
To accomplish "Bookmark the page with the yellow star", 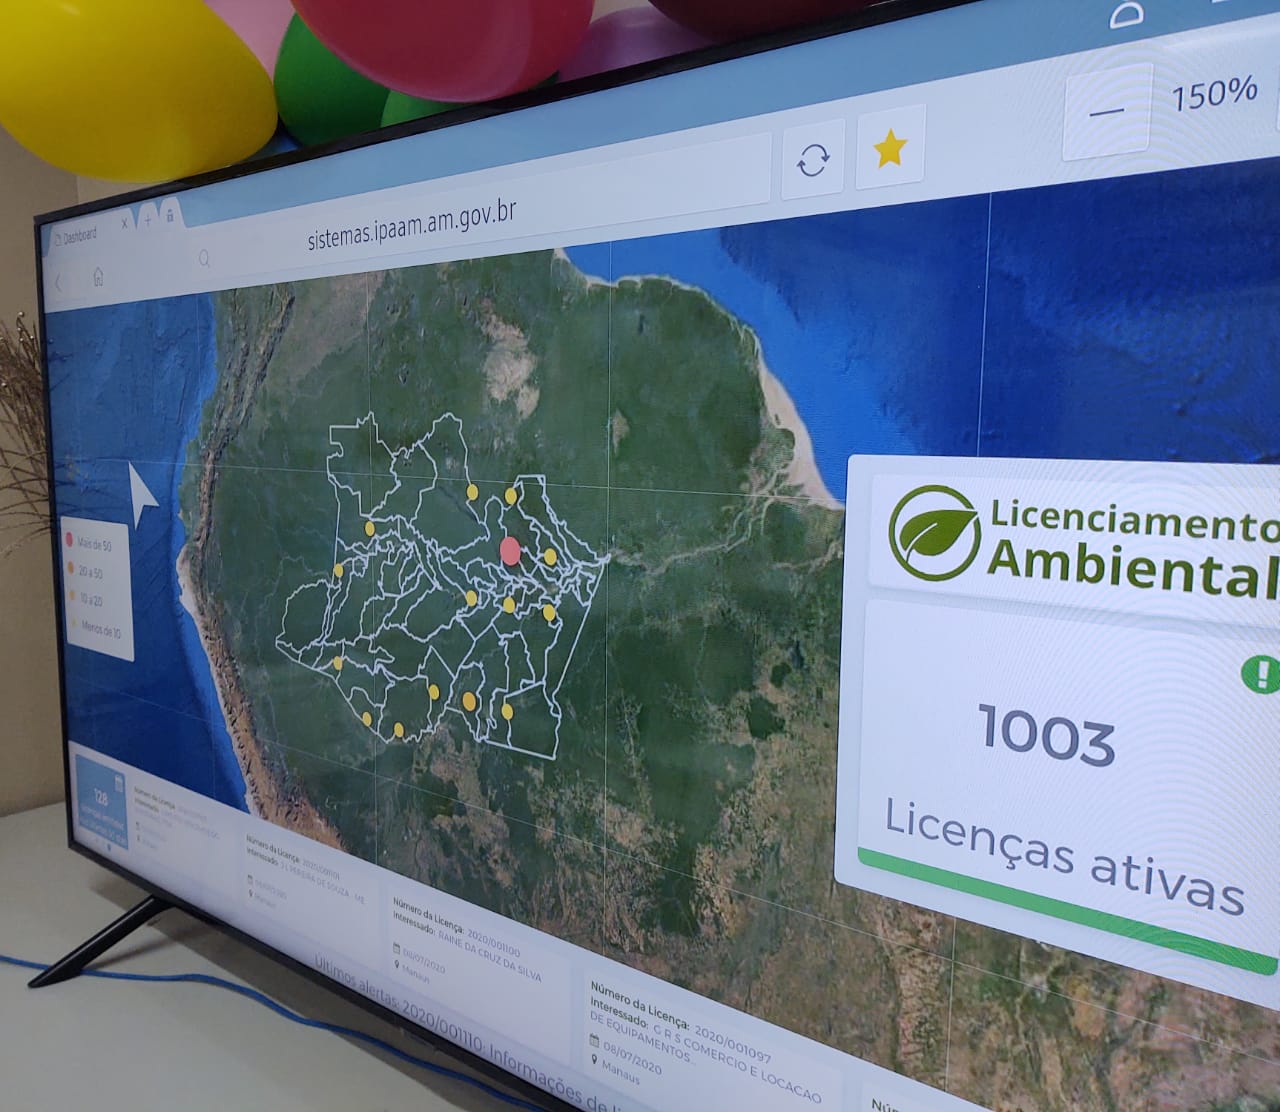I will [x=889, y=150].
